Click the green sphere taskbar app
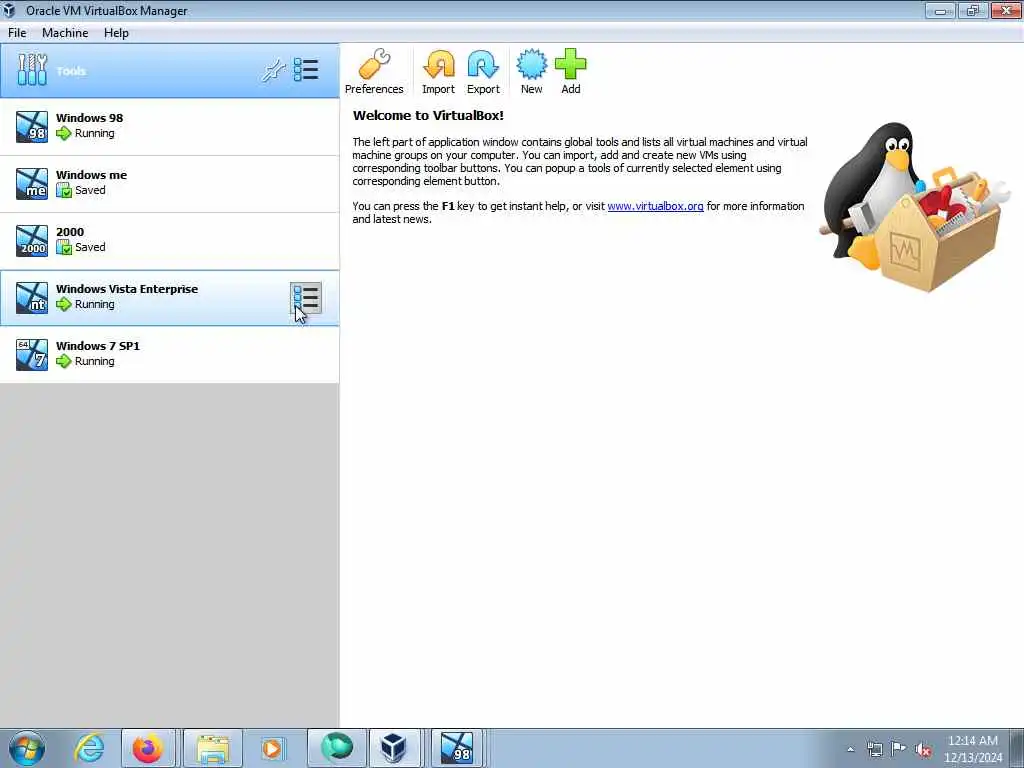This screenshot has width=1024, height=768. coord(336,748)
